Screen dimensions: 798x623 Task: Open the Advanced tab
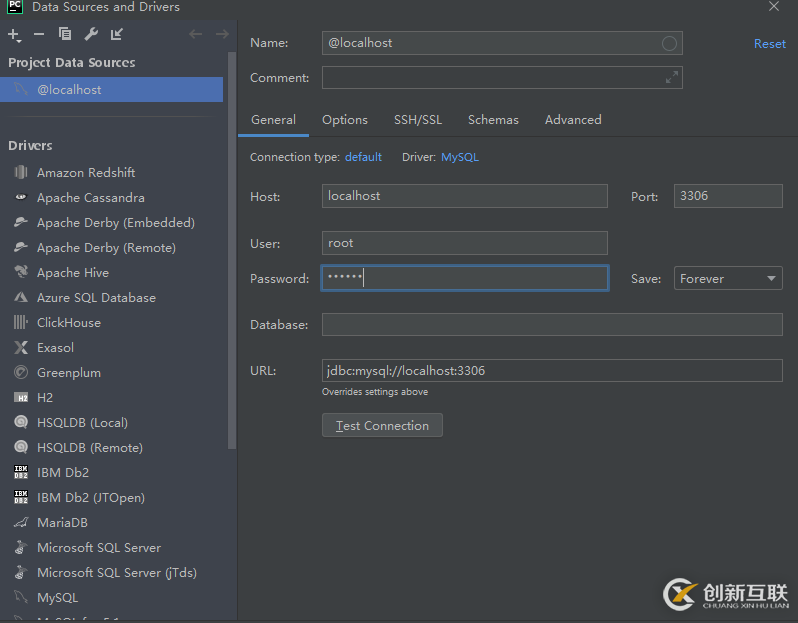click(573, 120)
